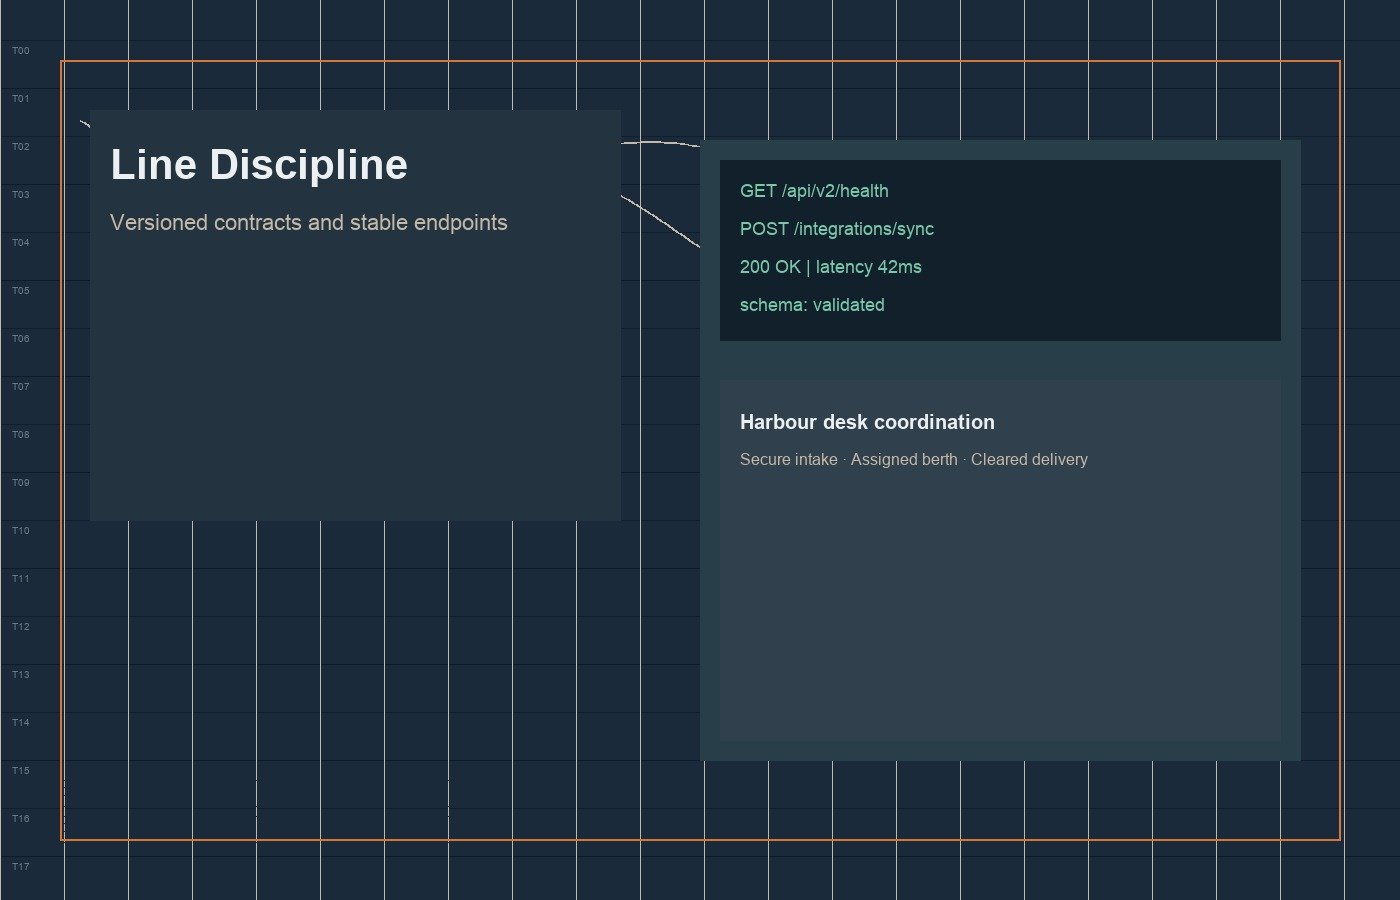1400x900 pixels.
Task: Click the 'Line Discipline' heading
Action: coord(259,165)
